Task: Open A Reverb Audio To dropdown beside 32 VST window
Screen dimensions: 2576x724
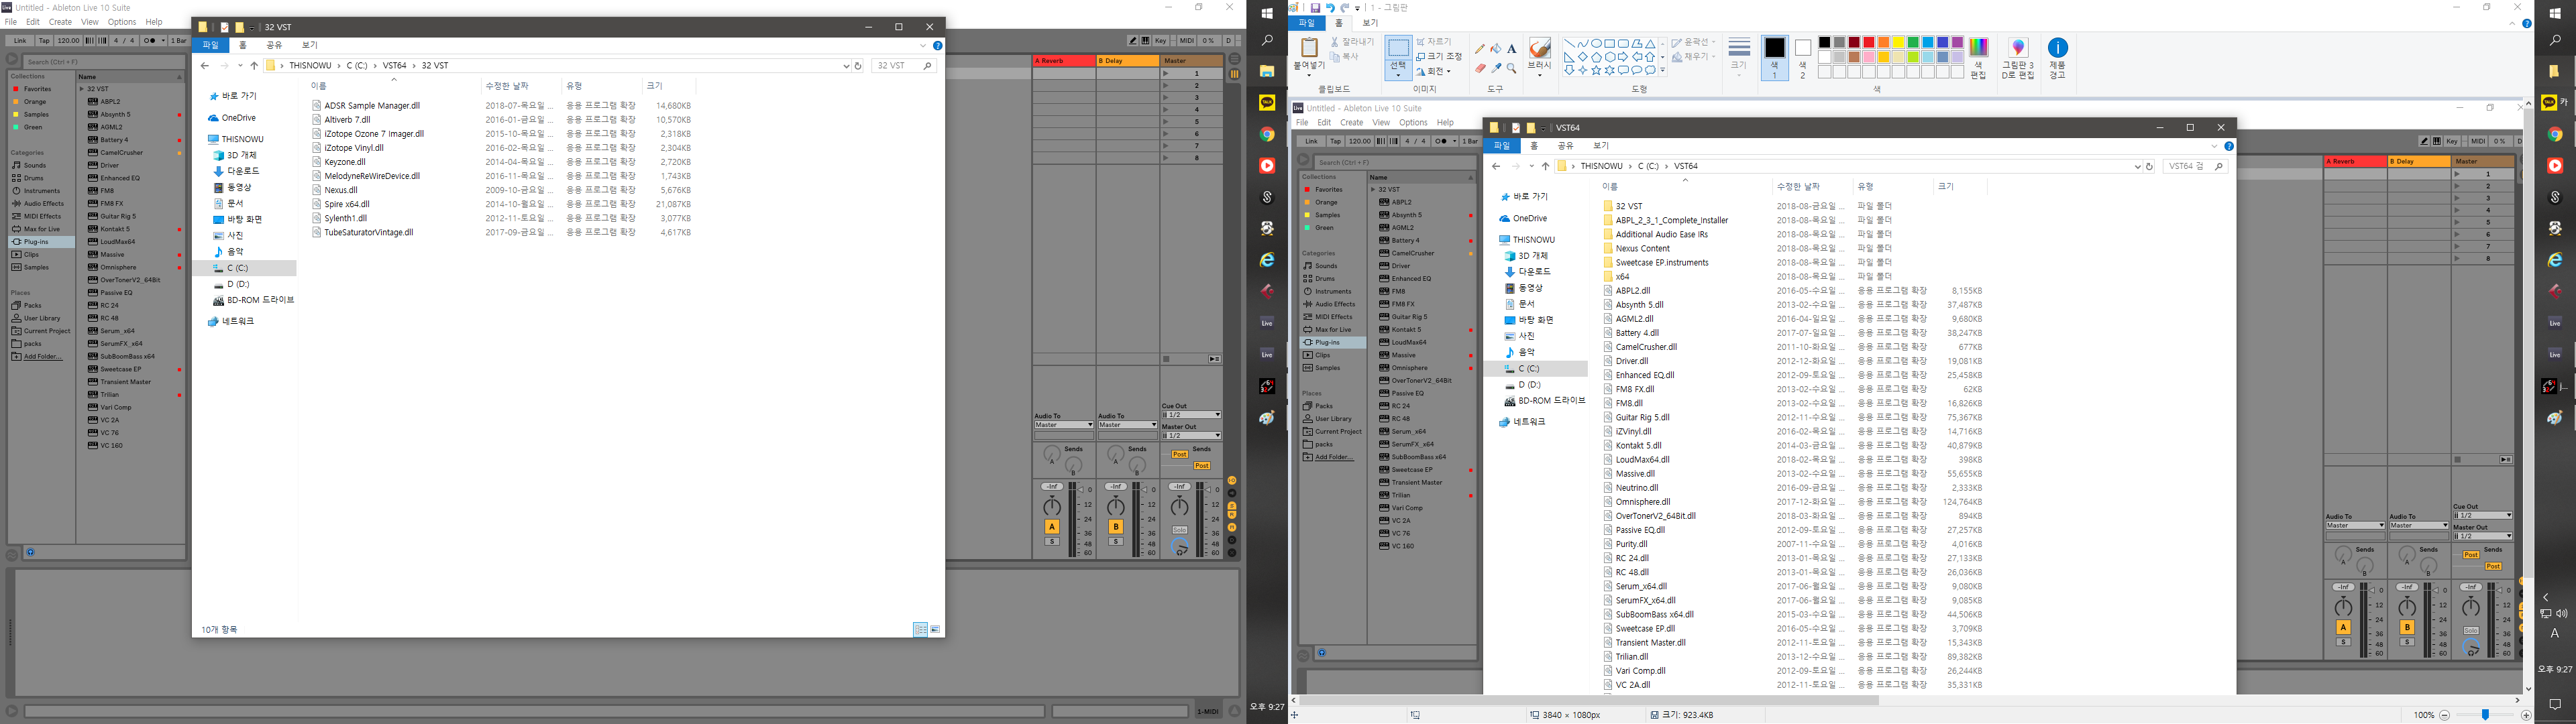Action: [x=1063, y=425]
